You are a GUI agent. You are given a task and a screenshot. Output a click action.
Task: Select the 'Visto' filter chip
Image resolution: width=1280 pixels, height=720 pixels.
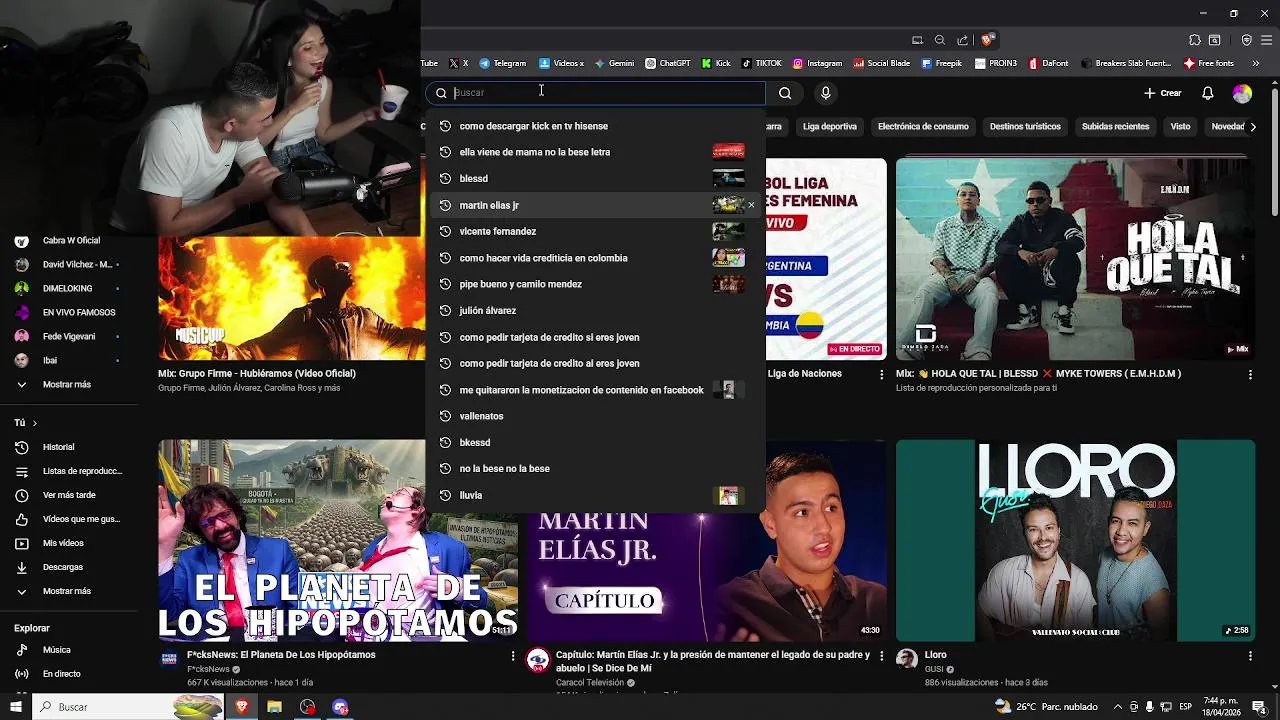point(1181,127)
